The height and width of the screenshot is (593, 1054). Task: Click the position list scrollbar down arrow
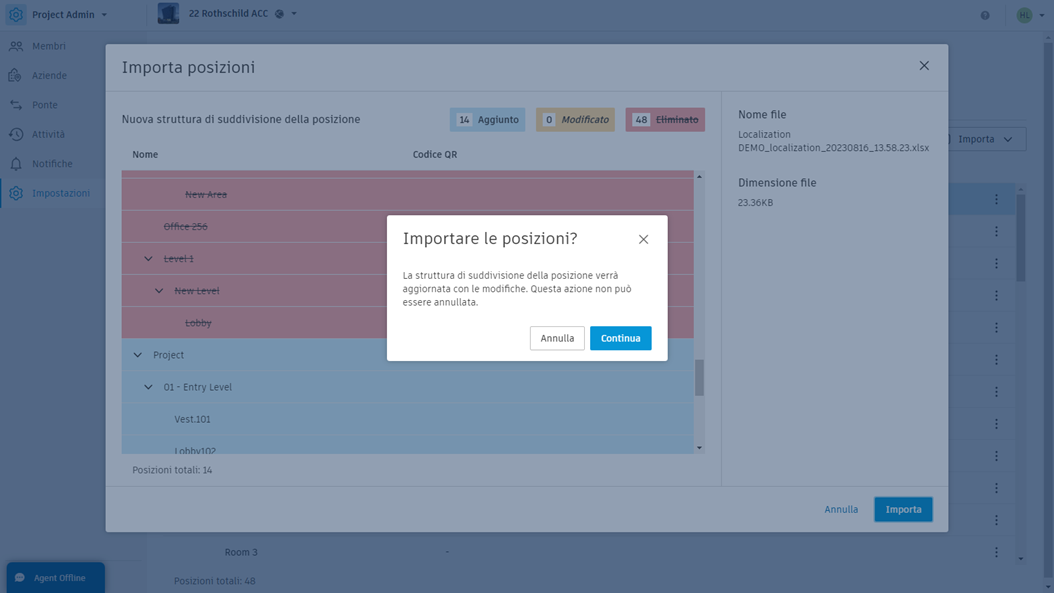click(699, 448)
